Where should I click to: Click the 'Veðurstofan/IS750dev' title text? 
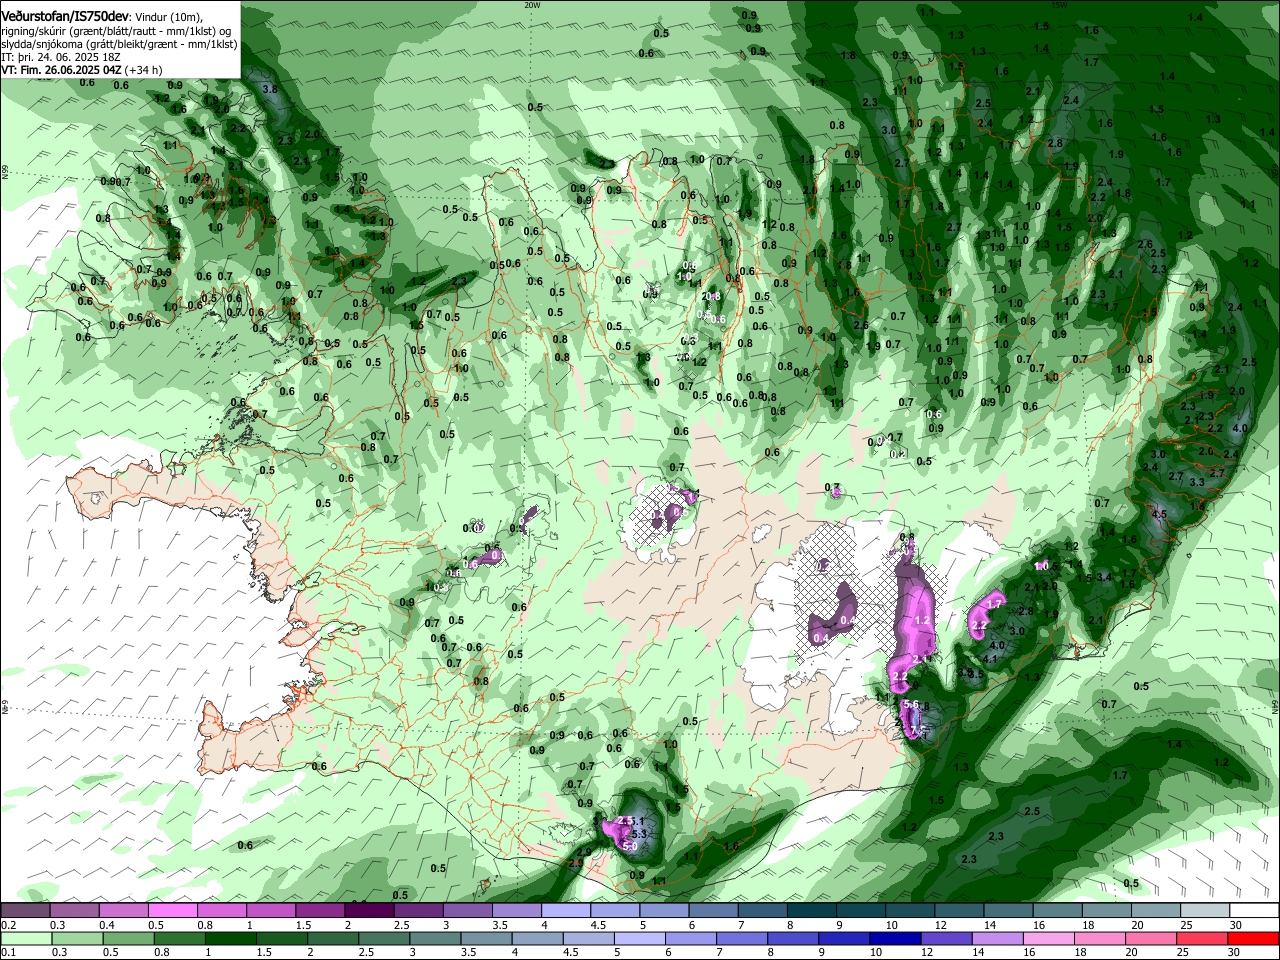[x=64, y=15]
